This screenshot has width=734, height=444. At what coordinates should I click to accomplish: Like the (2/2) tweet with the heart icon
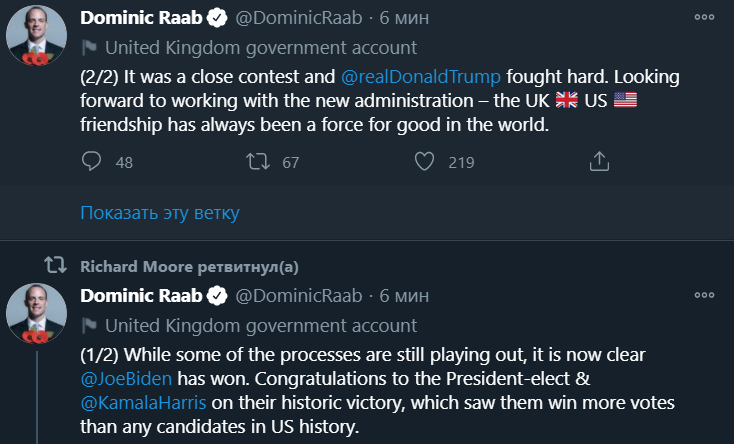point(424,161)
